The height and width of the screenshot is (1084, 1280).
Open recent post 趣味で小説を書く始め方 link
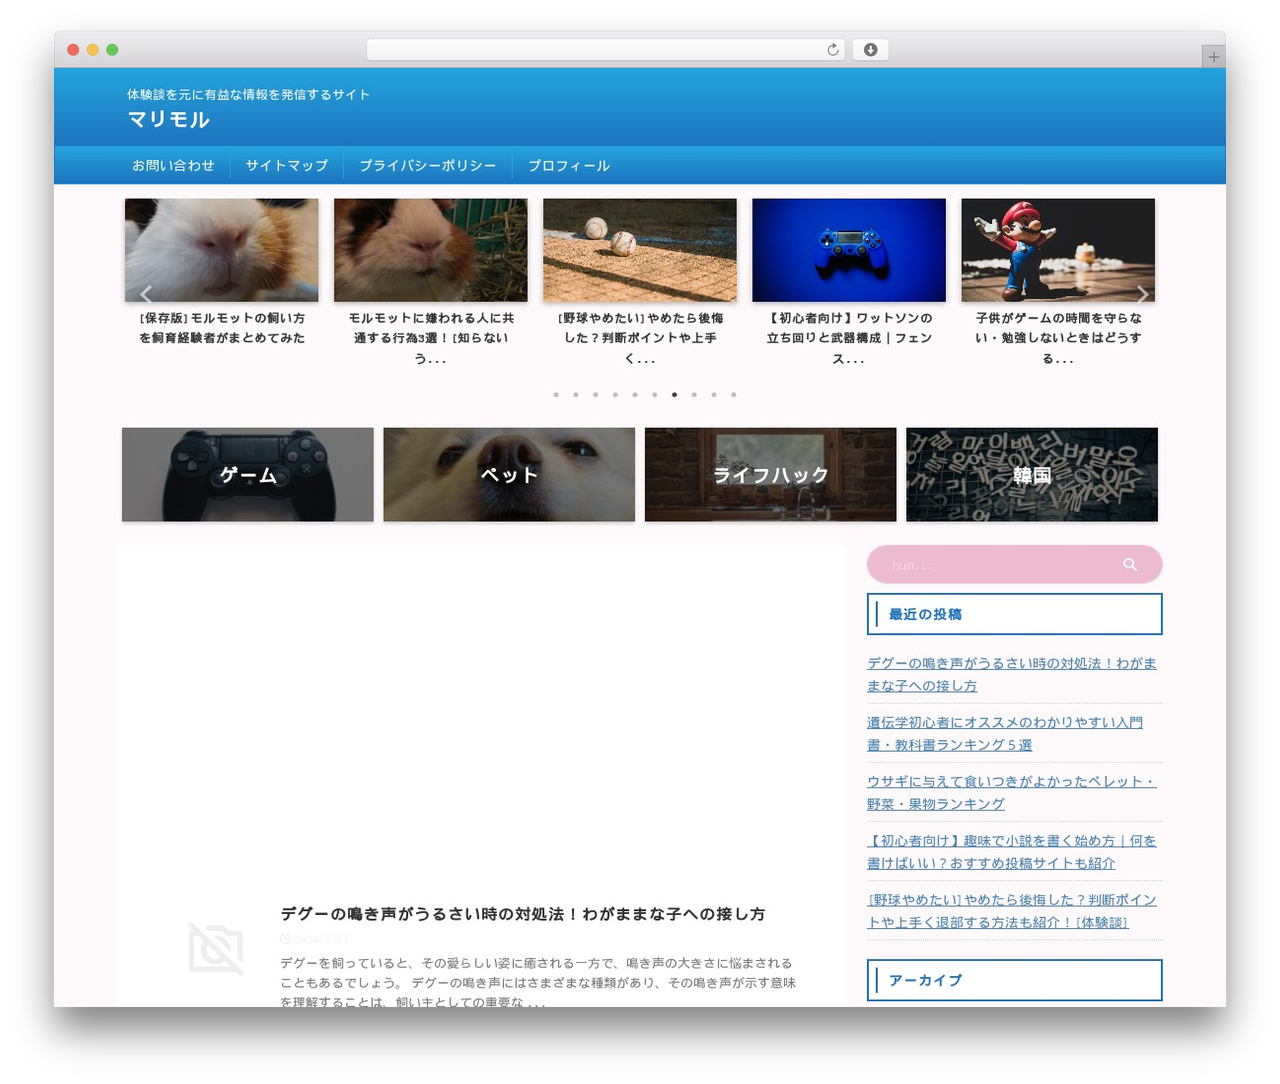pos(1012,852)
